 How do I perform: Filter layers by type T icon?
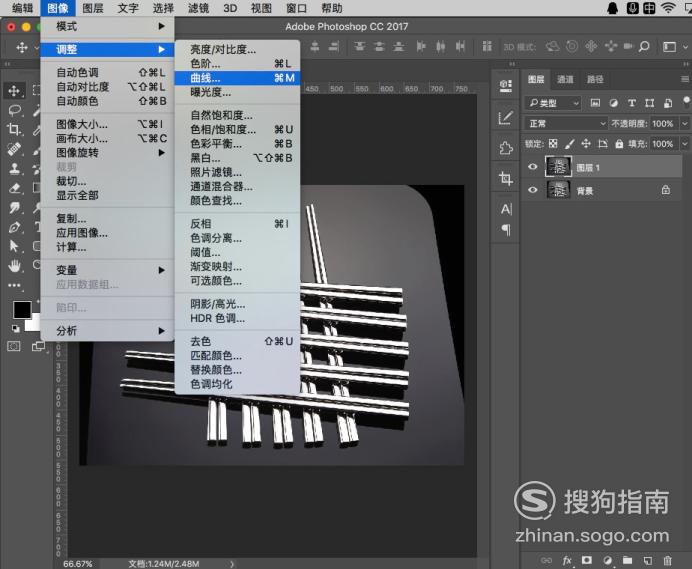point(632,103)
